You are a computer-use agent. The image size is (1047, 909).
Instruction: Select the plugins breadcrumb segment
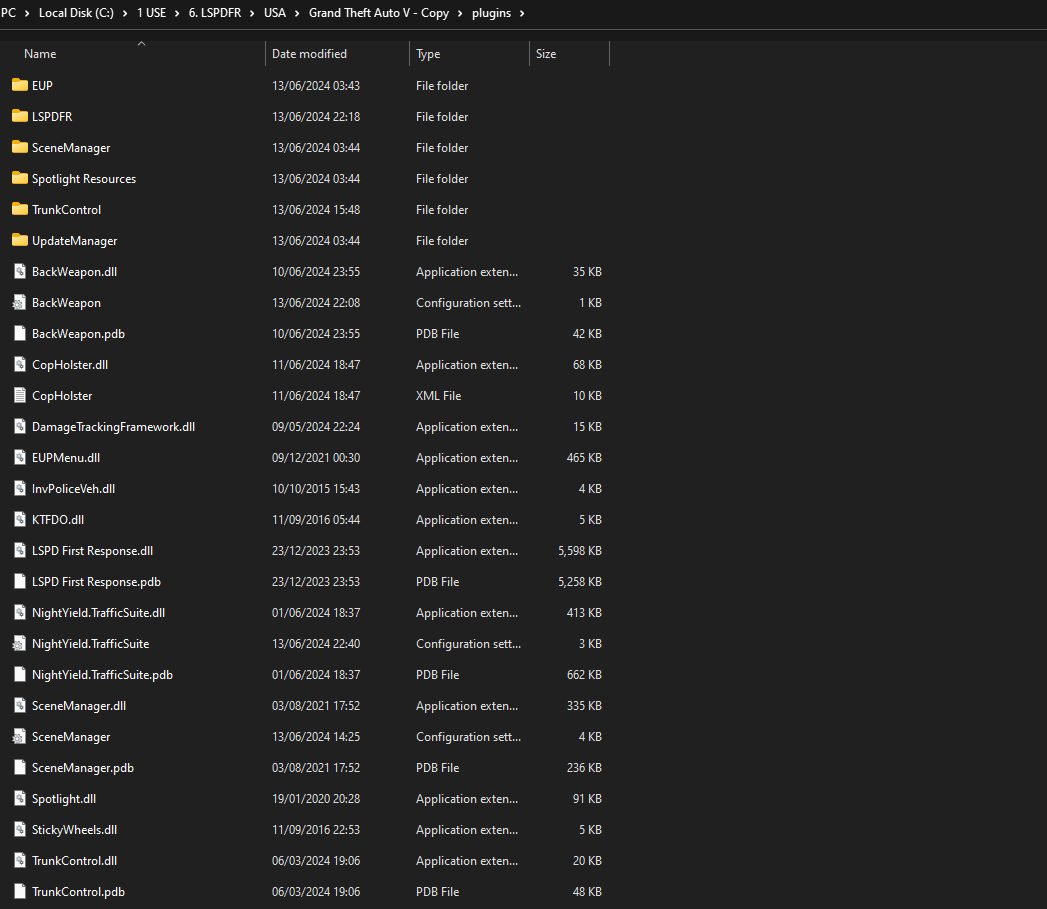[491, 13]
